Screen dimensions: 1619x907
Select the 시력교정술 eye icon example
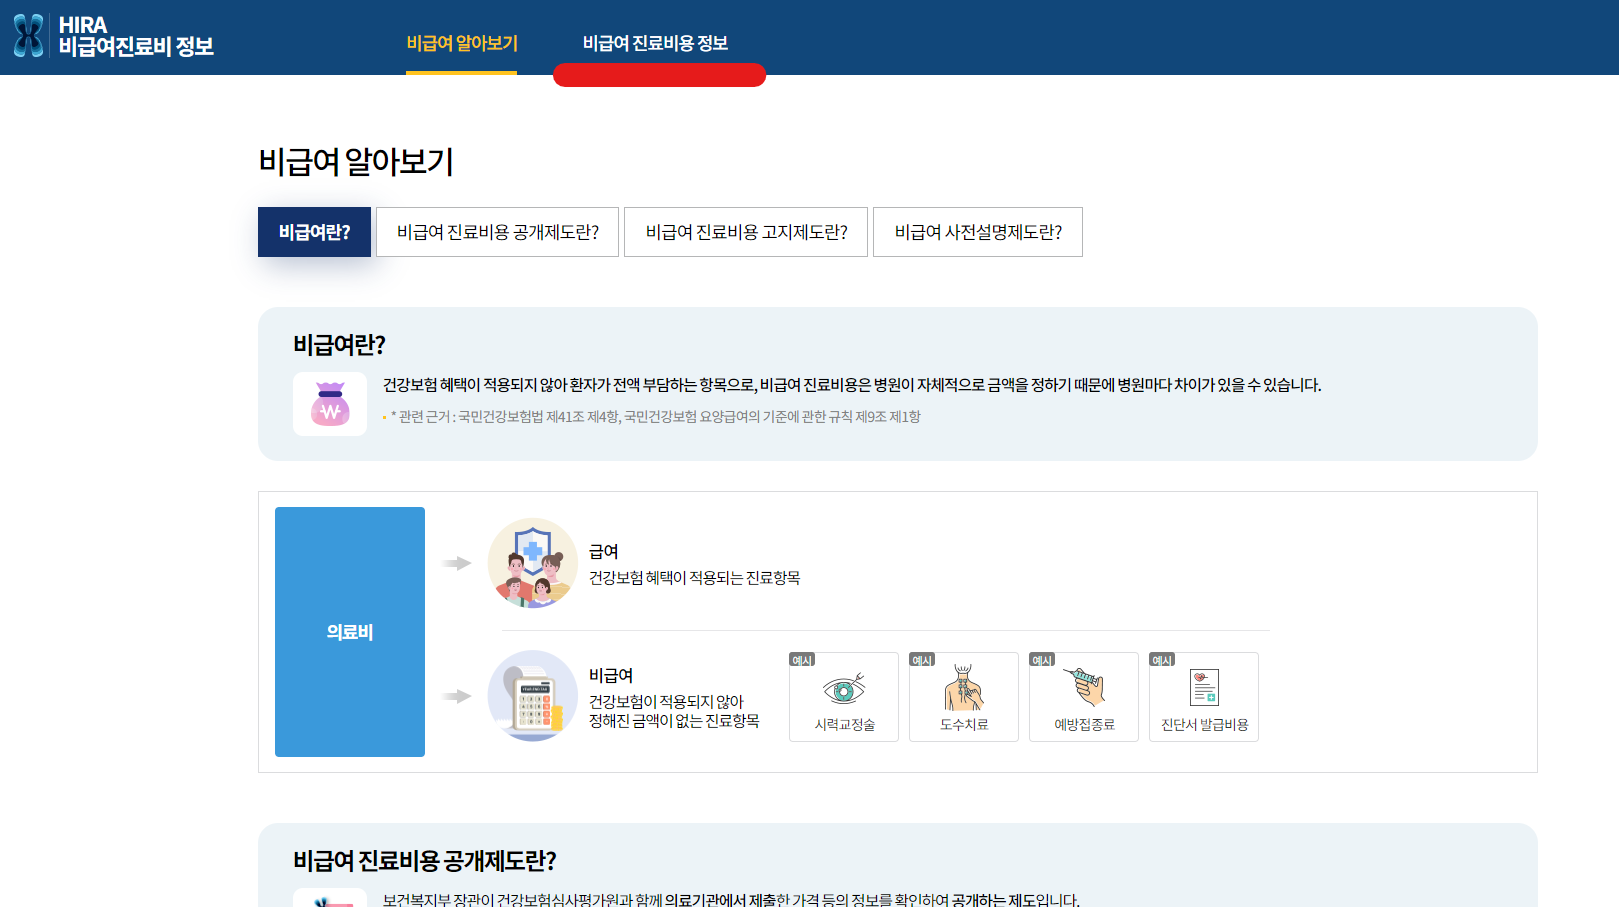pos(843,690)
